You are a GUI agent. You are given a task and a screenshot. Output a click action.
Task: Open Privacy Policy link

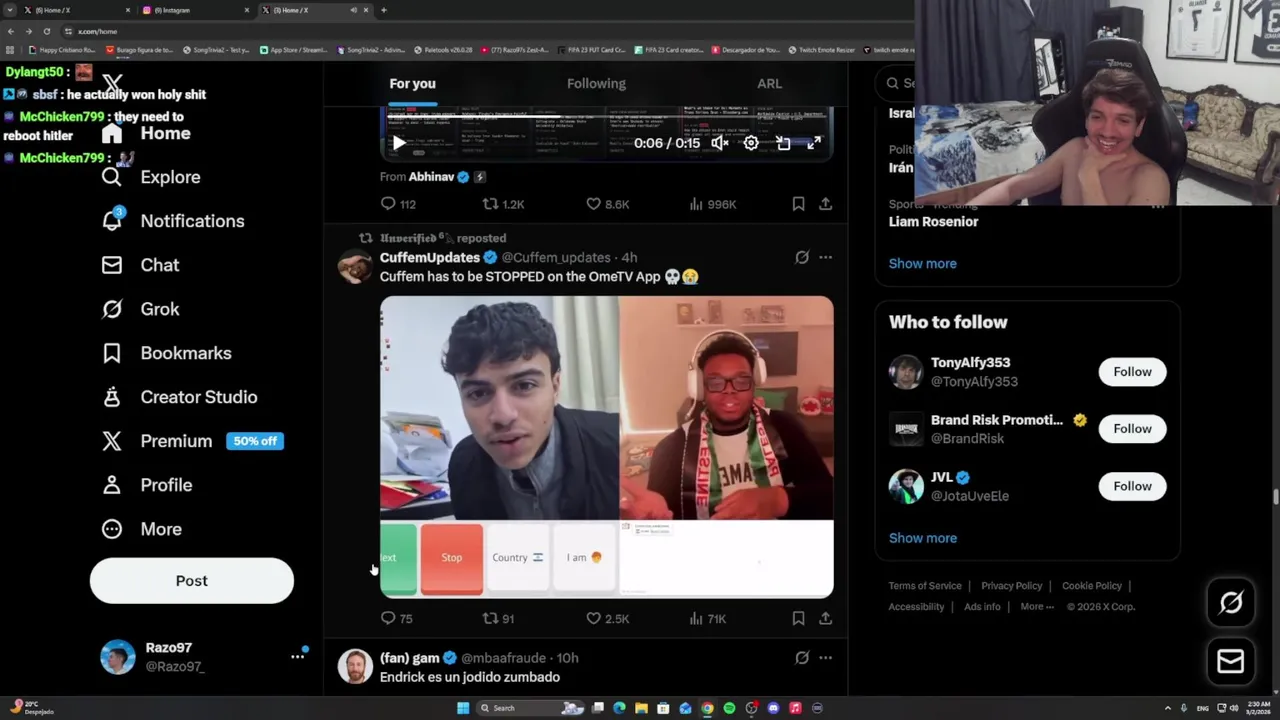coord(1011,586)
